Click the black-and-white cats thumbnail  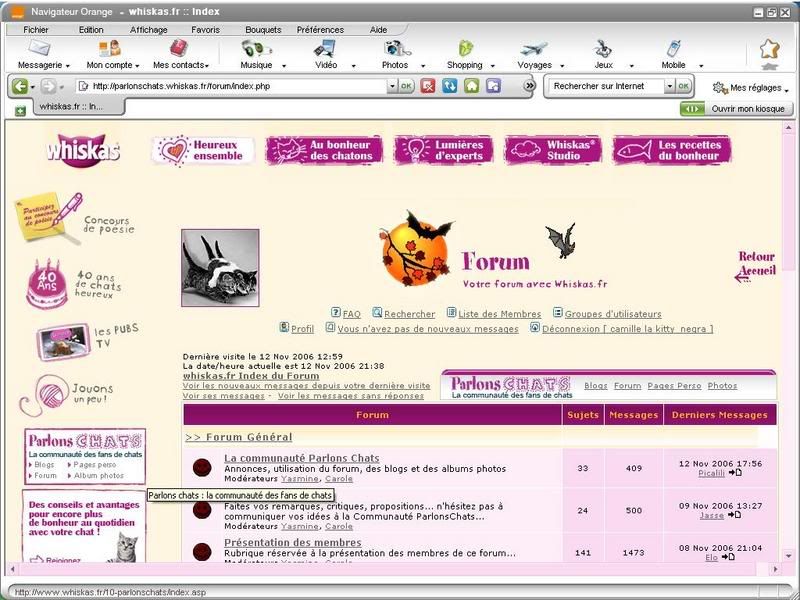220,268
